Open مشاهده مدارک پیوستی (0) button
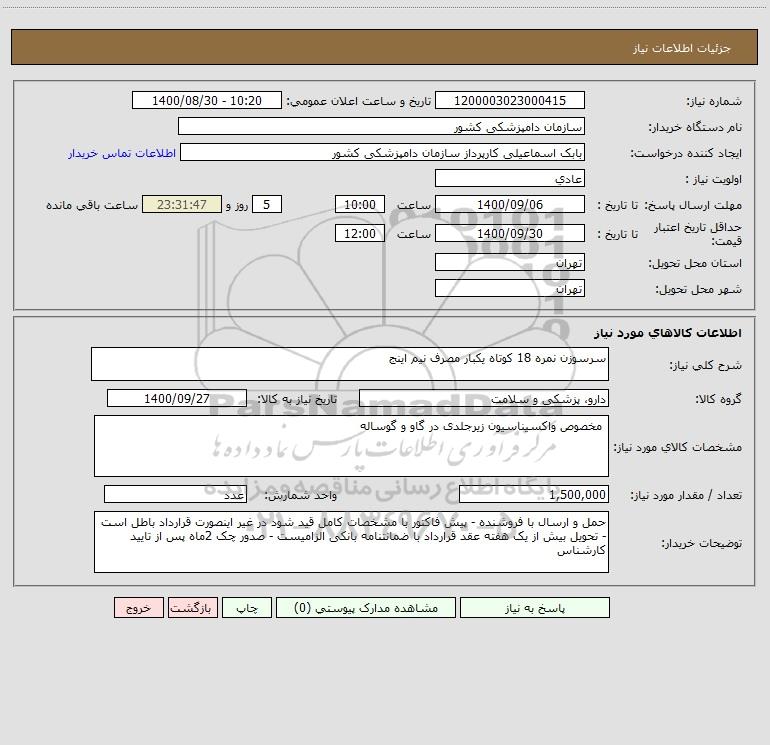770x745 pixels. point(365,607)
